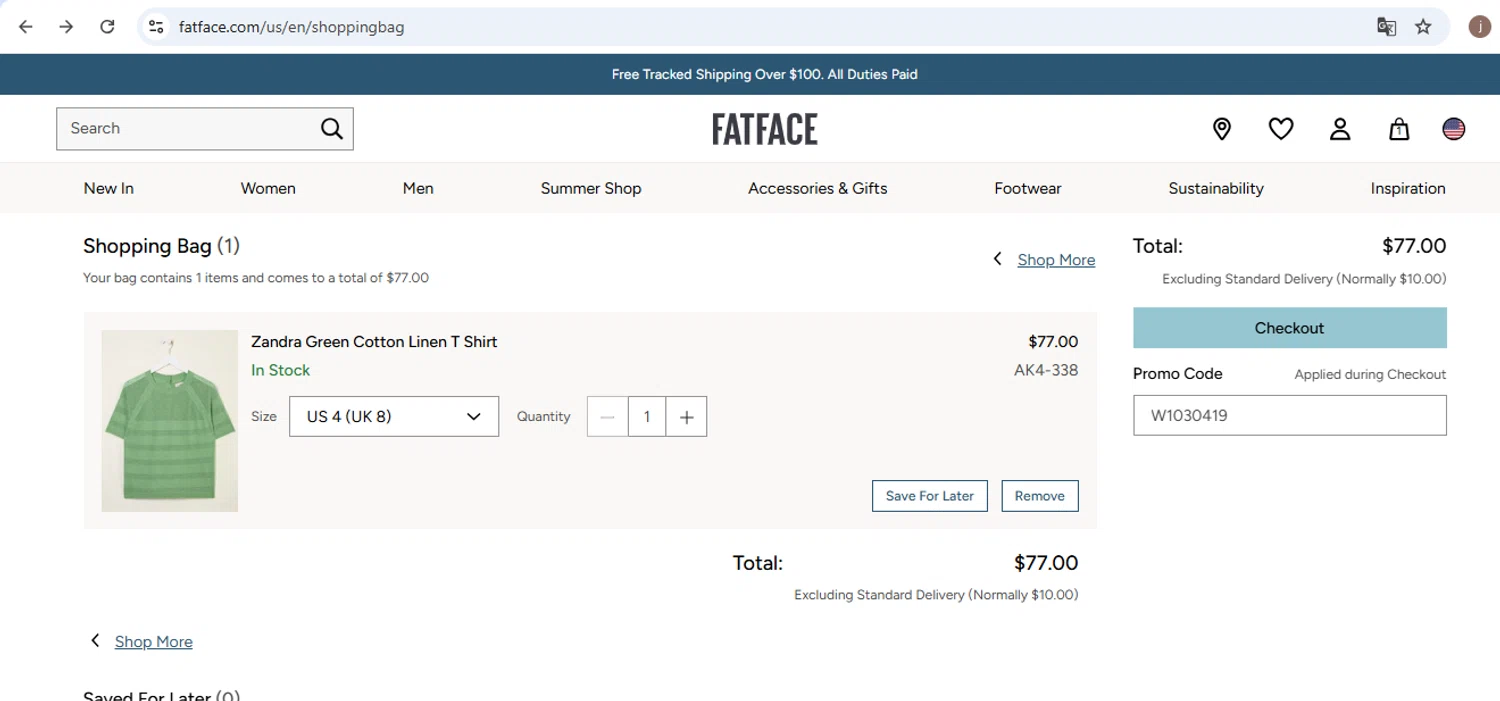Click product code AK4-338
1500x701 pixels.
point(1046,370)
